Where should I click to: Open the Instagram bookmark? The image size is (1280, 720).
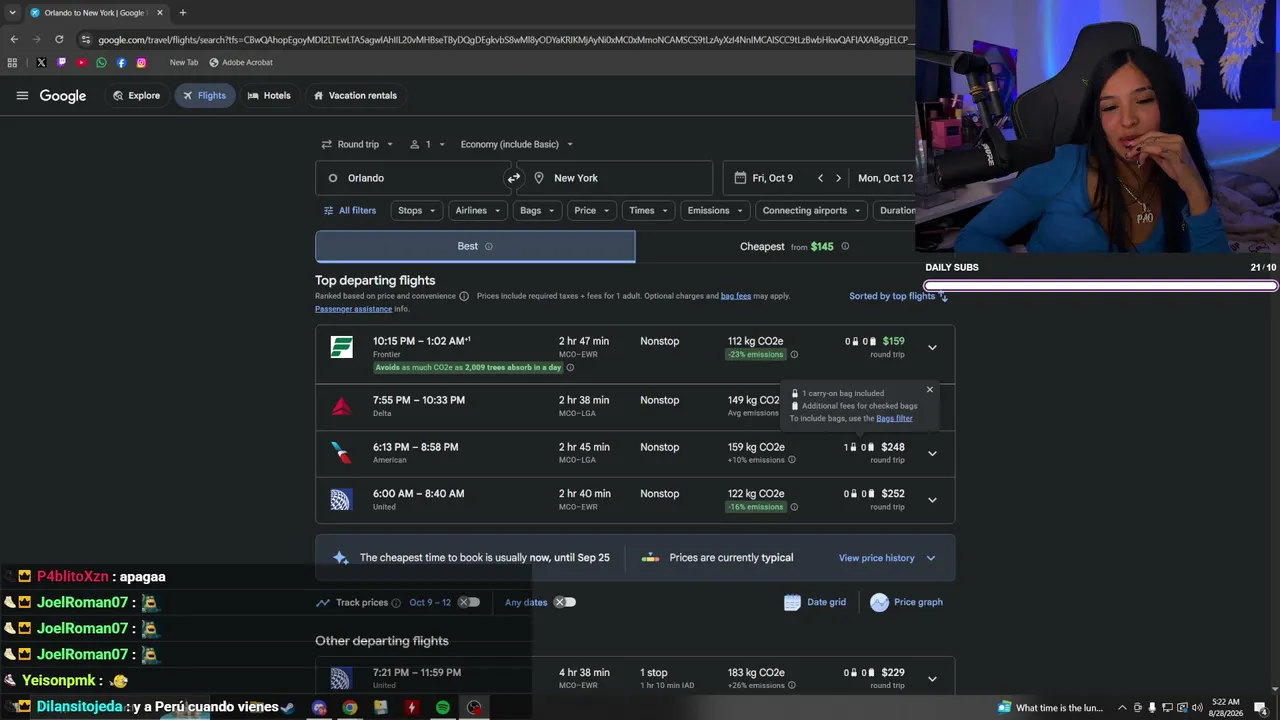click(x=141, y=62)
